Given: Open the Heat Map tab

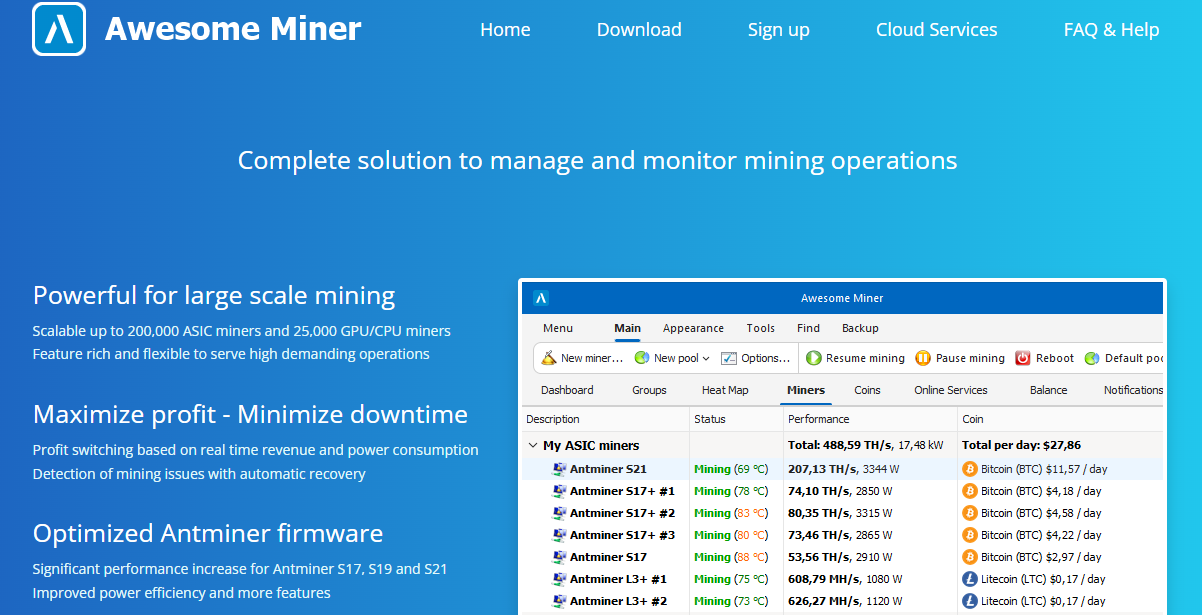Looking at the screenshot, I should click(x=725, y=390).
